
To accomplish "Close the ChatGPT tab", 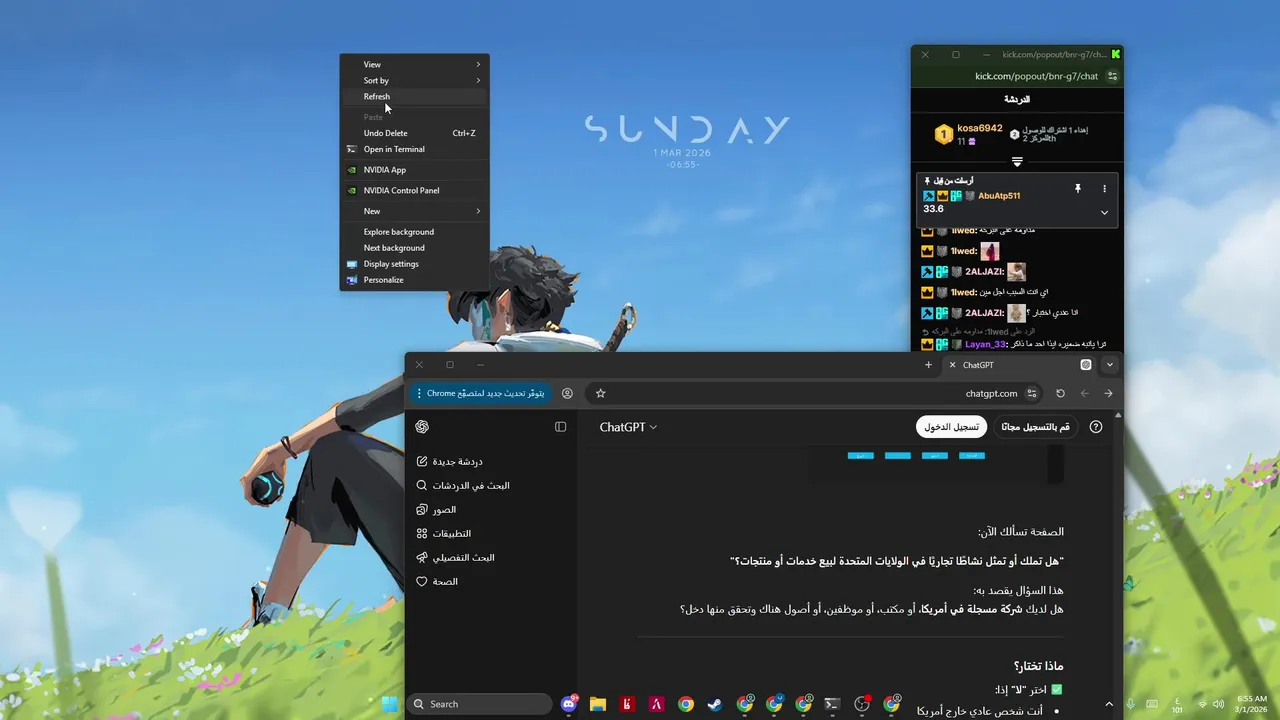I will (x=952, y=365).
